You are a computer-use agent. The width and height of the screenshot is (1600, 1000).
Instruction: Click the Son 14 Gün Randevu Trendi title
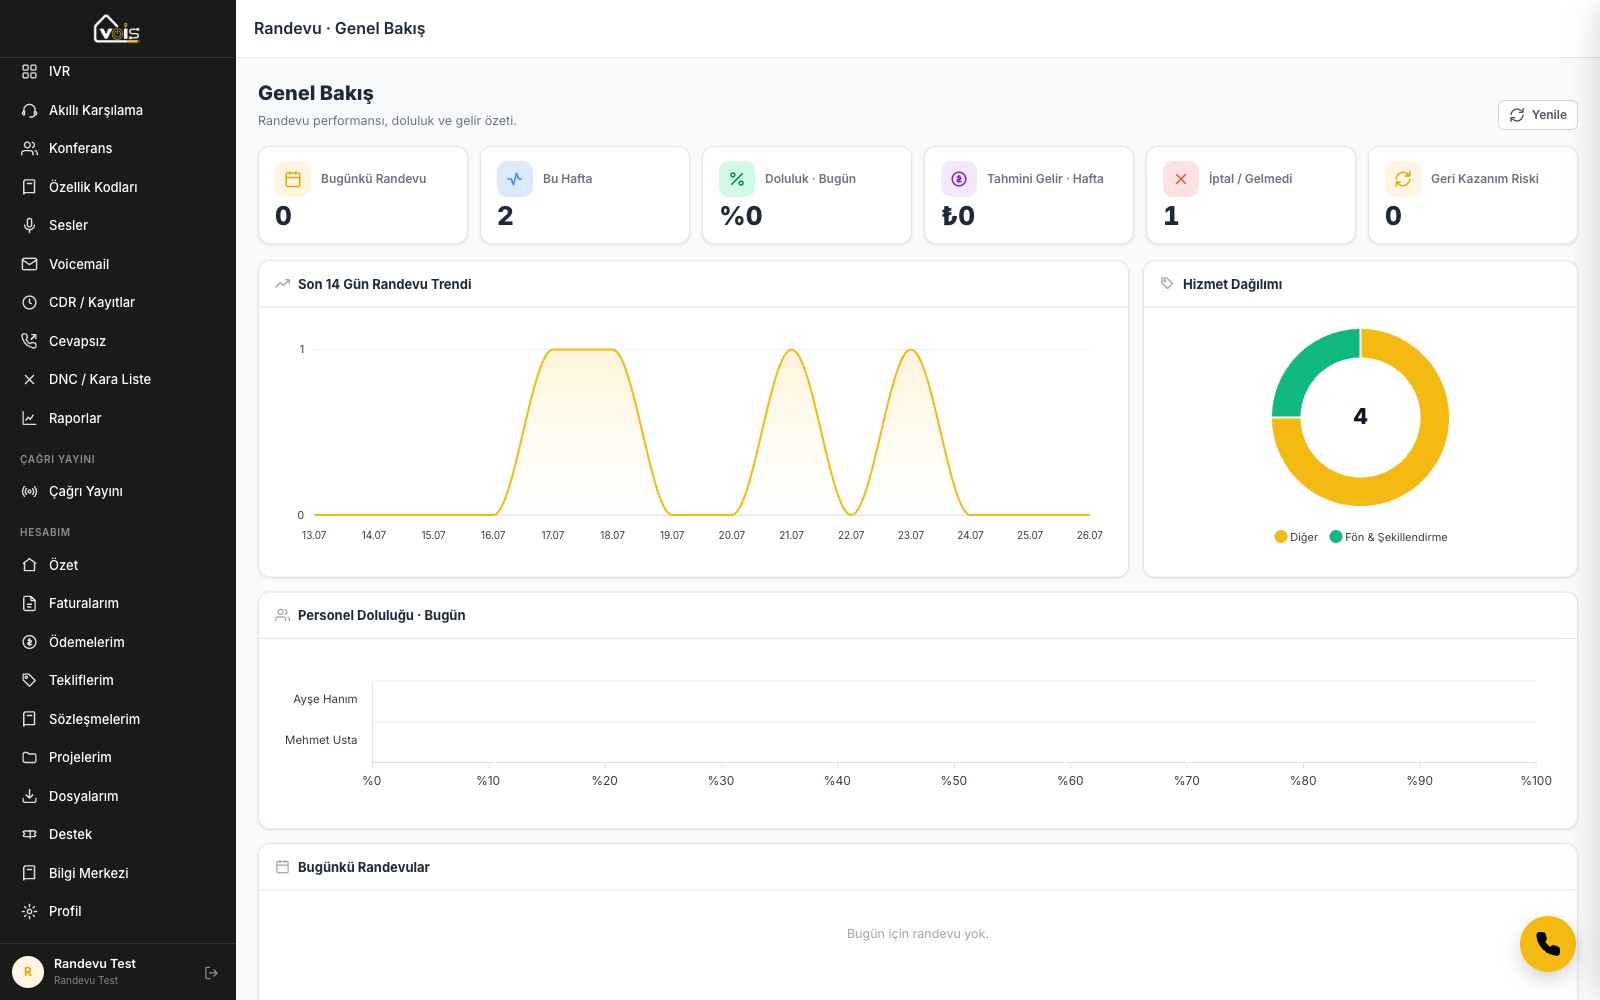pos(384,284)
